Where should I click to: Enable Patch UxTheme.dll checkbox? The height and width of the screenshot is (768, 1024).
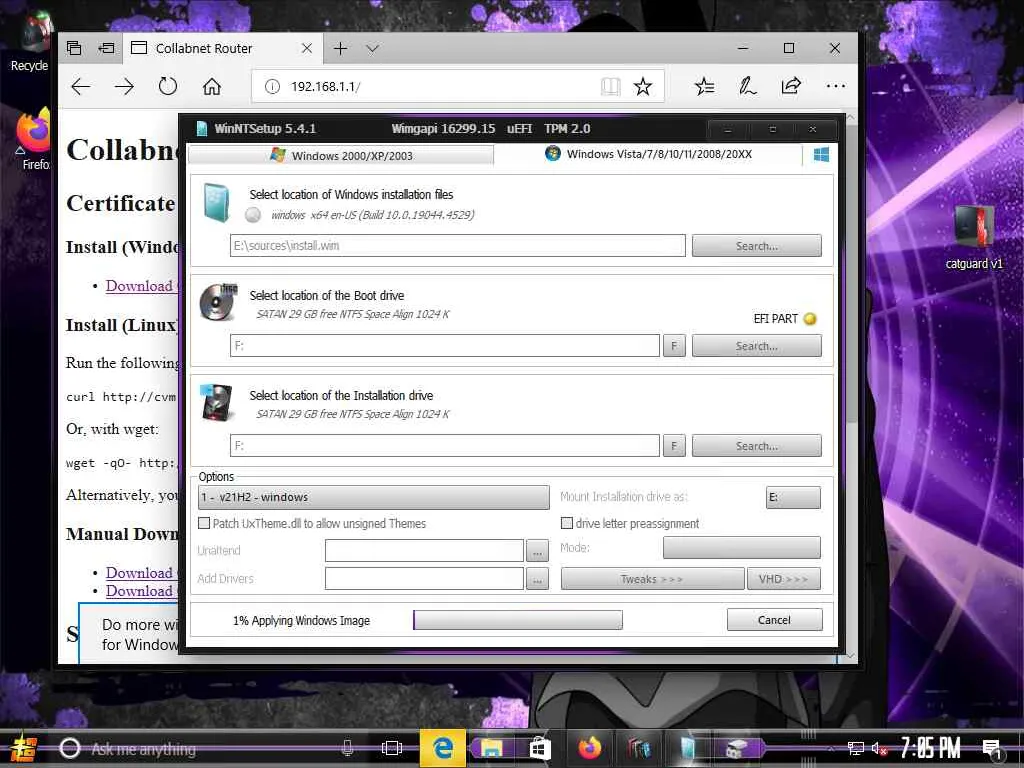click(x=204, y=523)
